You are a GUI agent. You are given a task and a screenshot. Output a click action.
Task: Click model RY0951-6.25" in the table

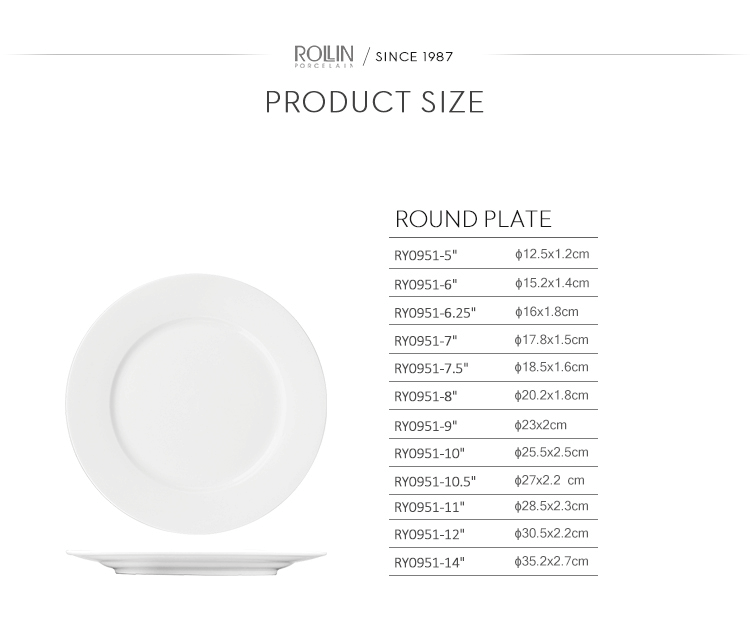(435, 313)
